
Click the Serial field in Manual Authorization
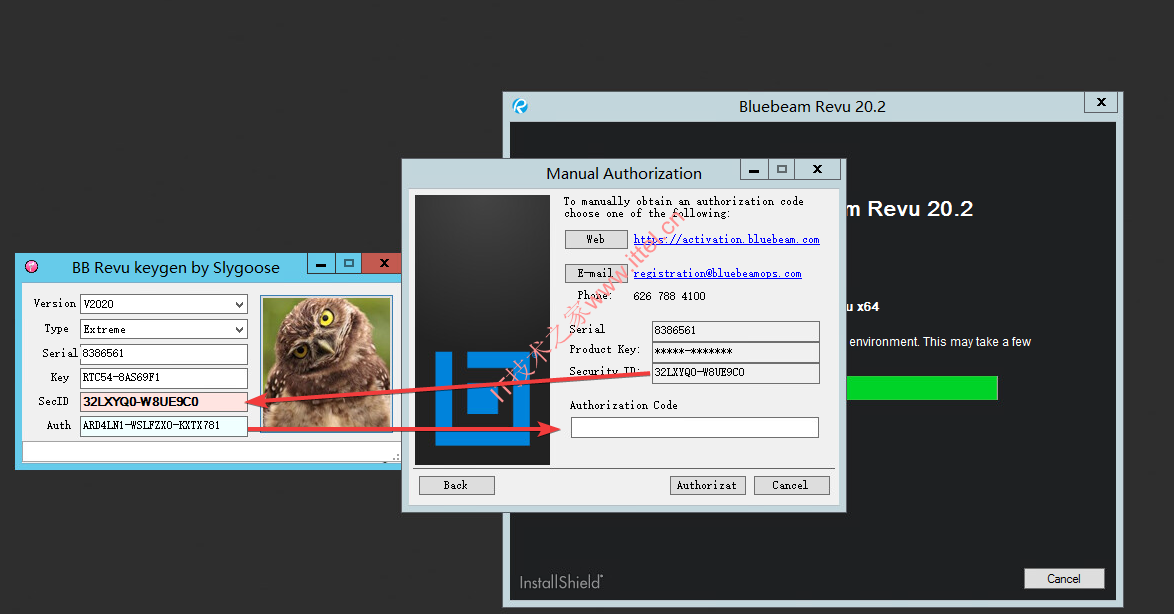pos(736,331)
